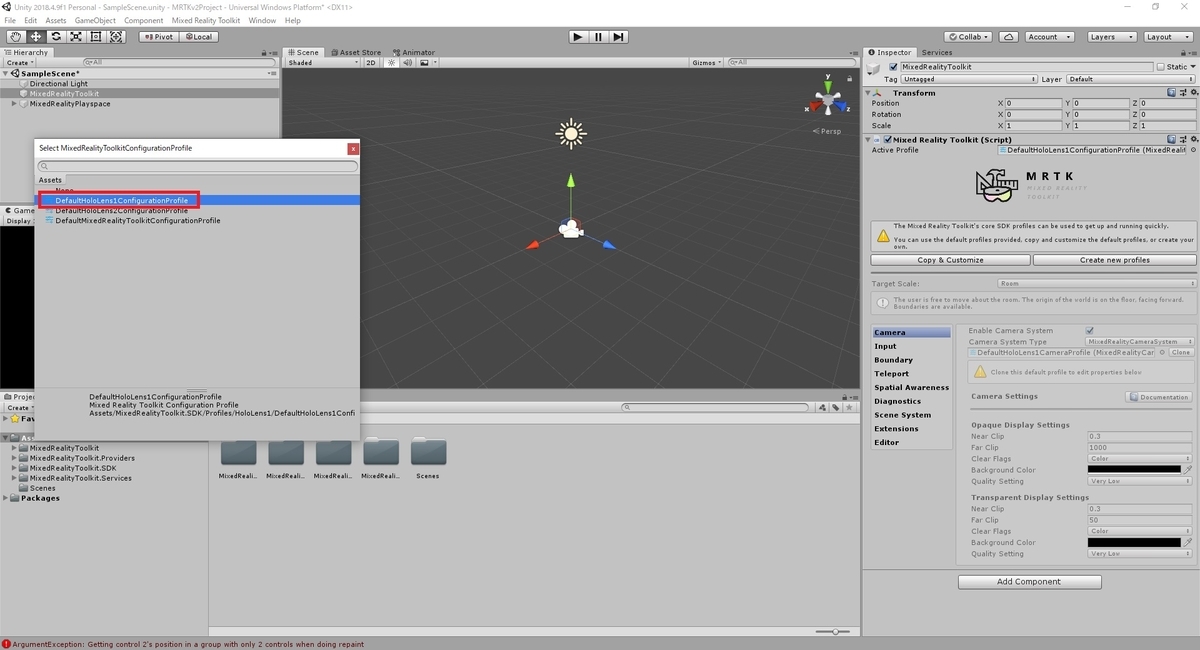Select Spatial Awareness settings tab
The image size is (1200, 650).
[x=911, y=387]
